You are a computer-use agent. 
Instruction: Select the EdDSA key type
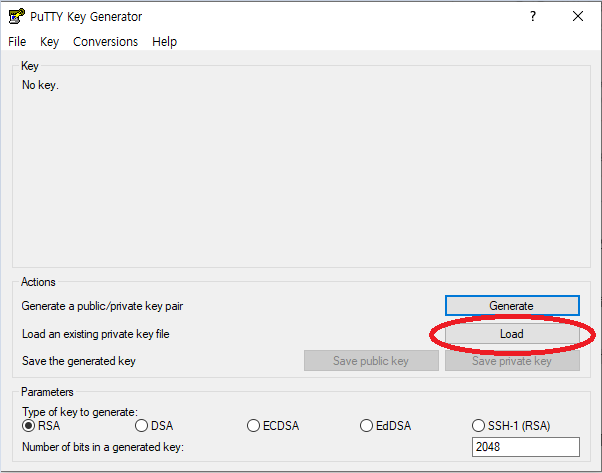point(385,425)
